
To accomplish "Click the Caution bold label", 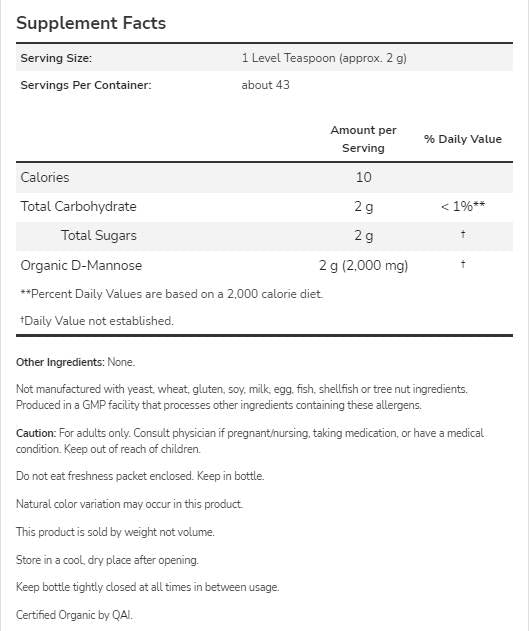I will pyautogui.click(x=36, y=433).
